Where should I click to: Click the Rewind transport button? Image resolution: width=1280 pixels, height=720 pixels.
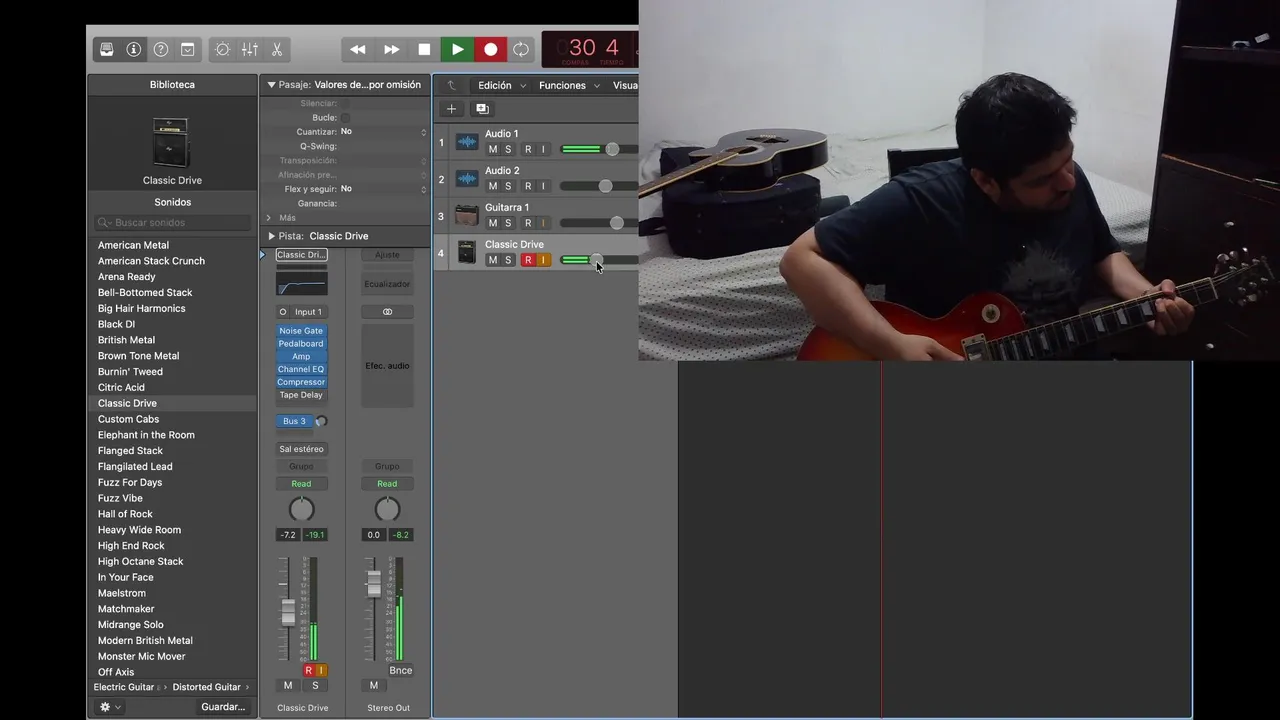tap(357, 49)
